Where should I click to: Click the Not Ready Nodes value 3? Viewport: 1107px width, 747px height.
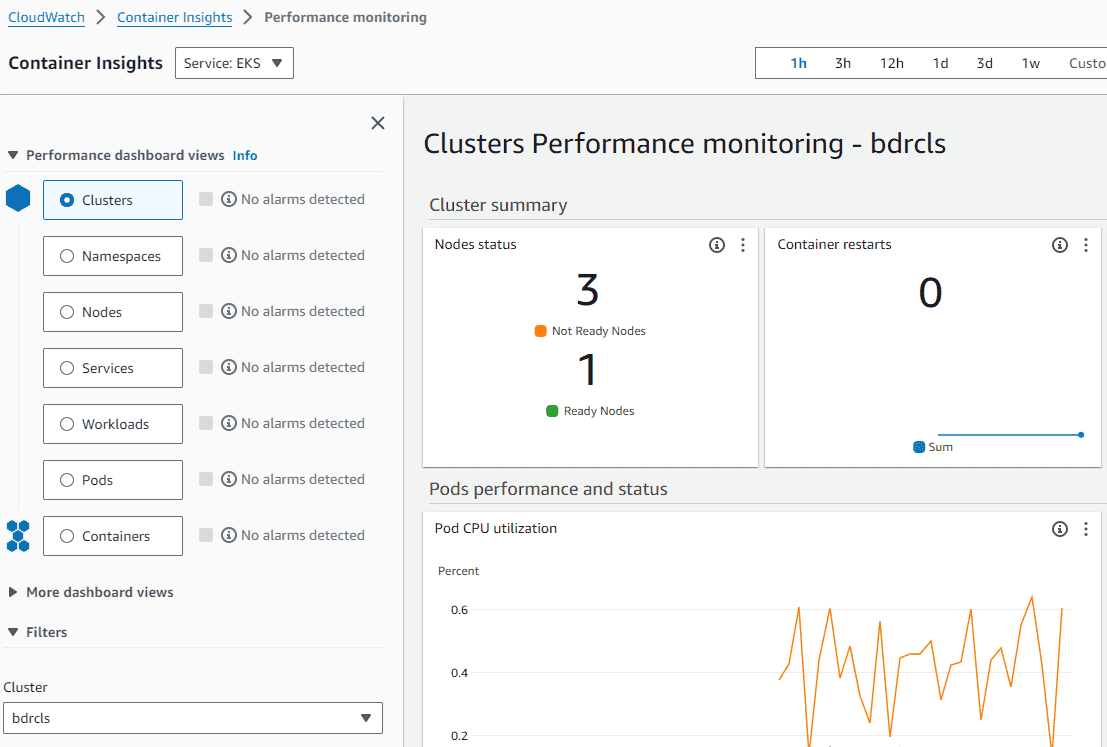pos(587,290)
